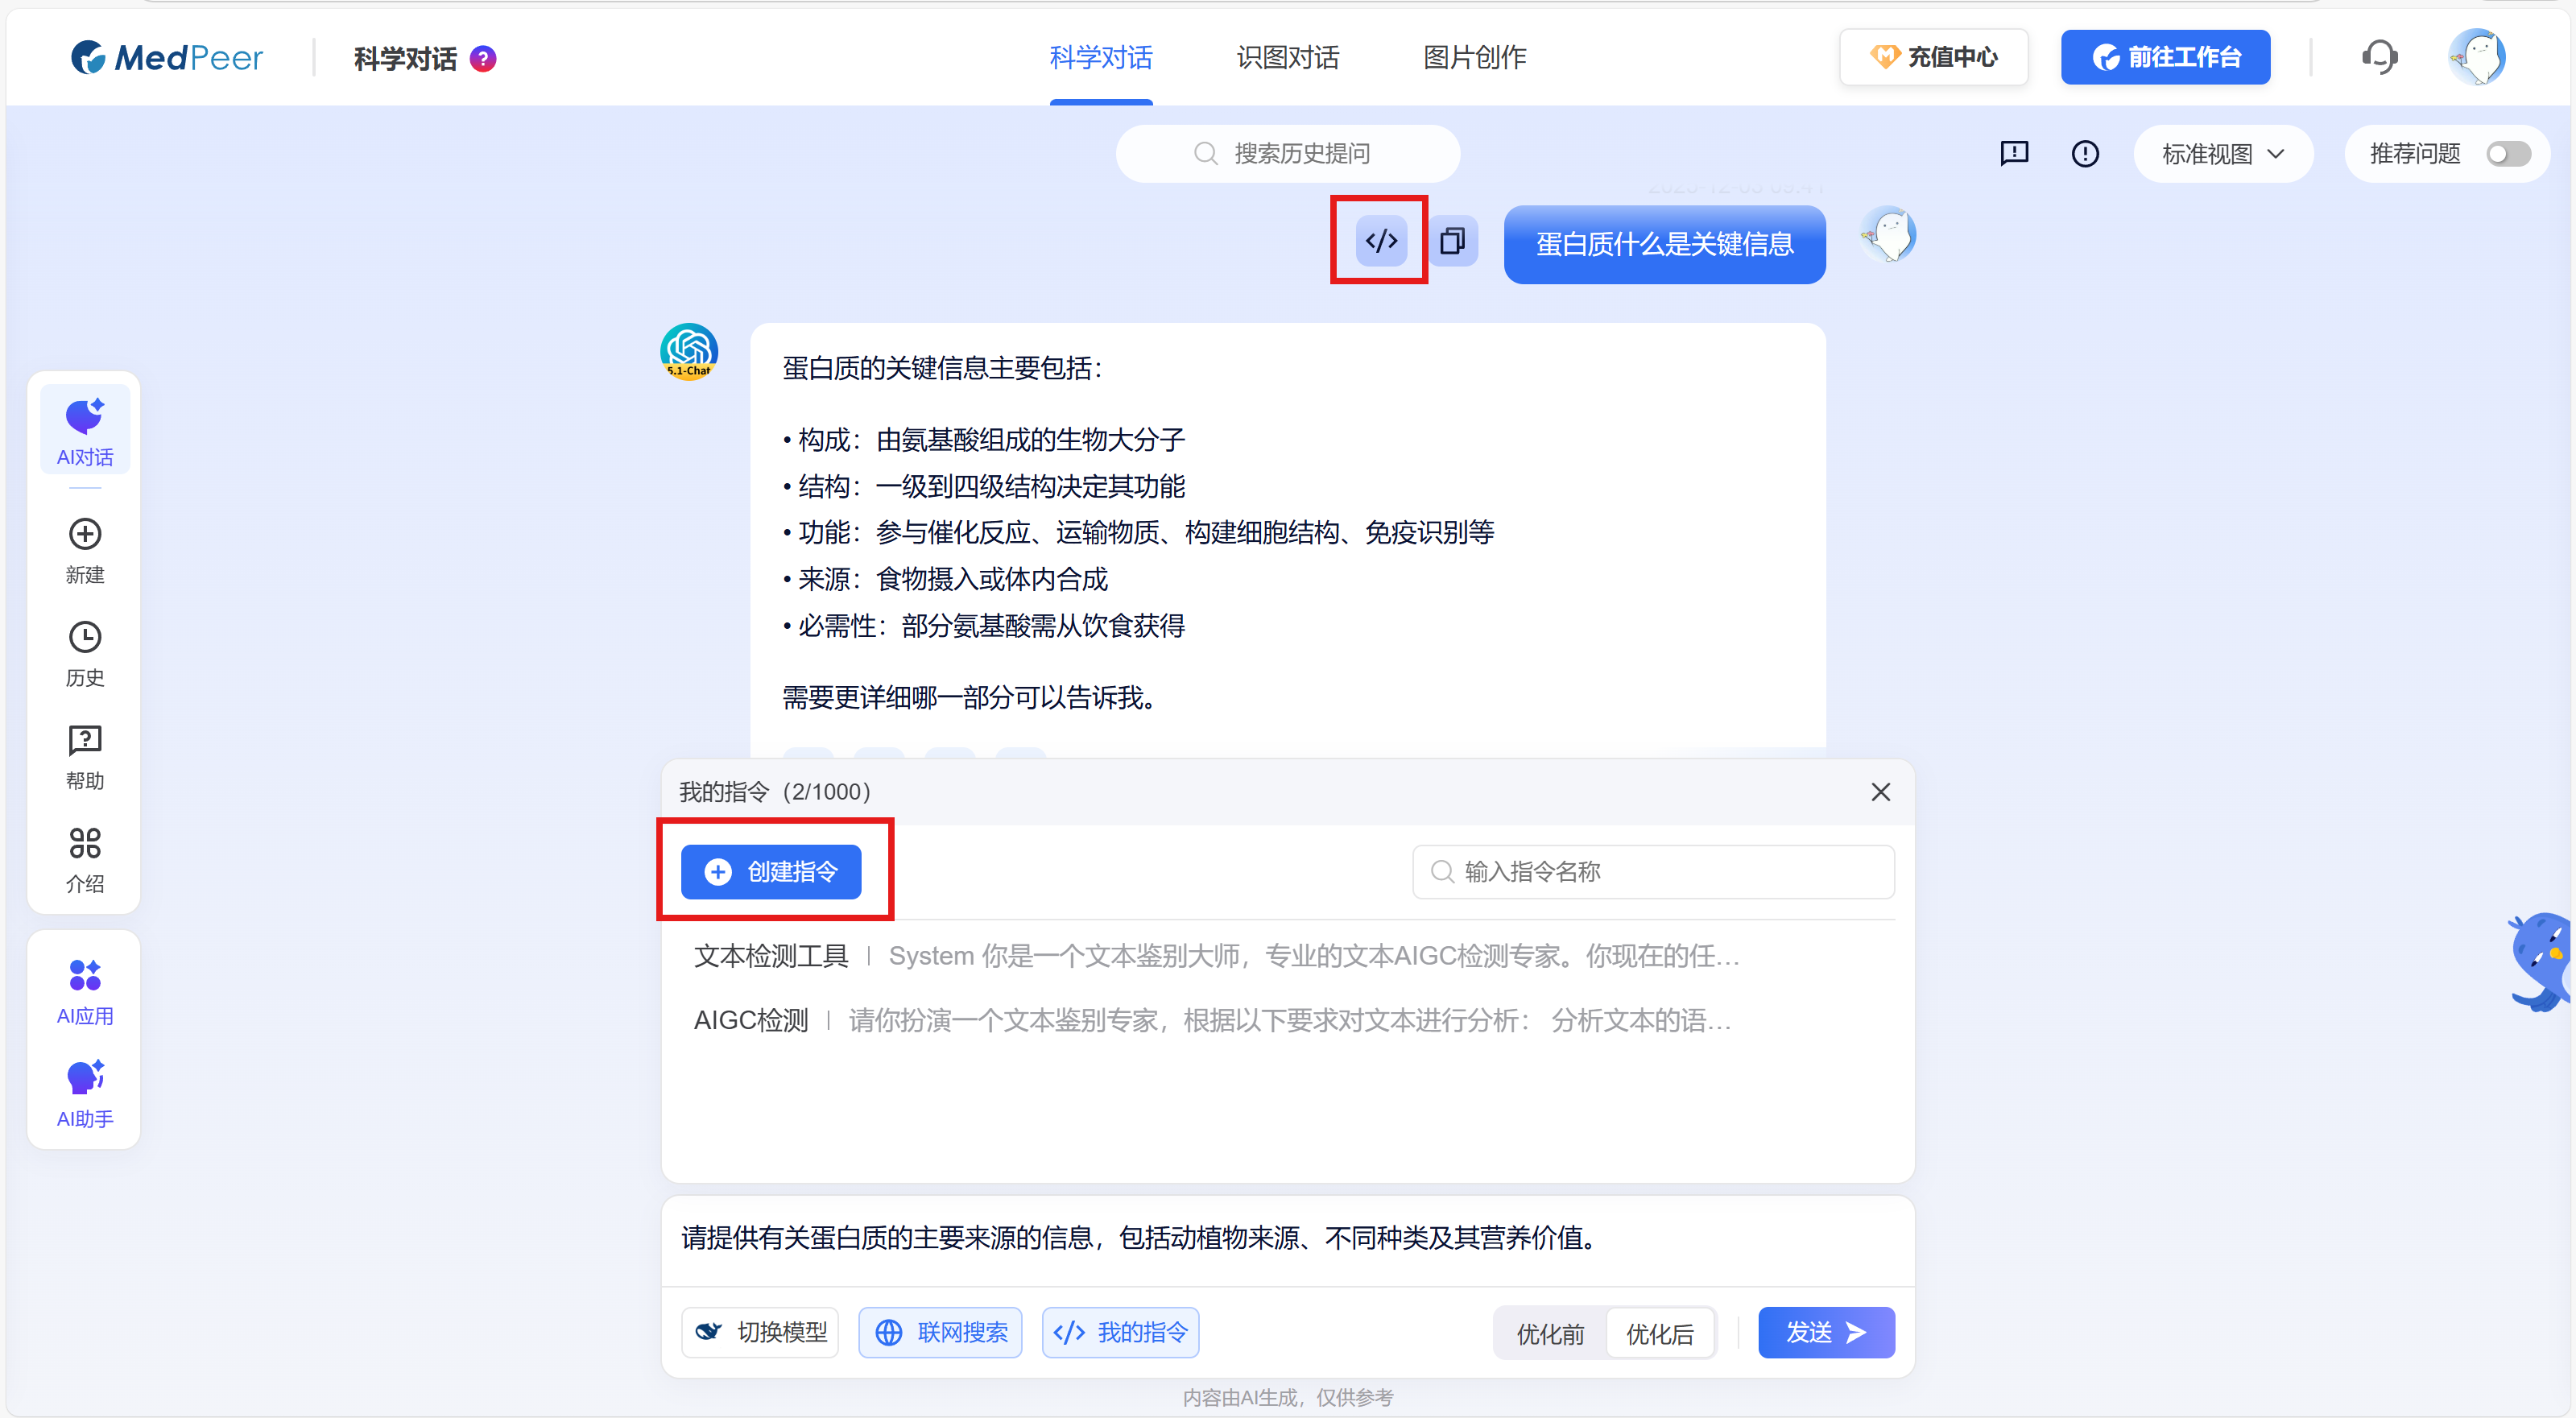Open the 帮助 help panel

point(84,756)
